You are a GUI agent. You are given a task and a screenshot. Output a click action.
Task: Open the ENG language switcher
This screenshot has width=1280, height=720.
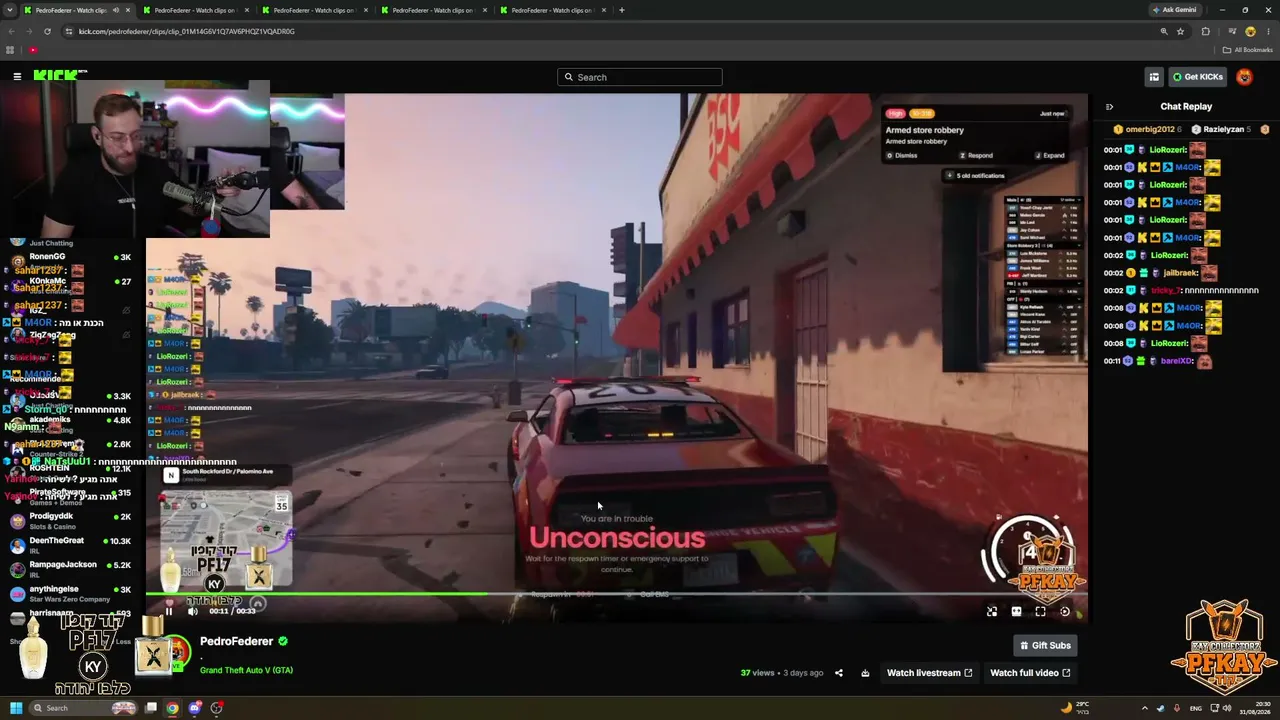click(x=1196, y=708)
